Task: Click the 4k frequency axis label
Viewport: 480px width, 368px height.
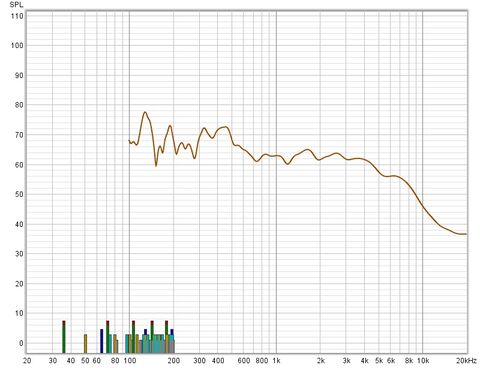Action: [x=365, y=360]
